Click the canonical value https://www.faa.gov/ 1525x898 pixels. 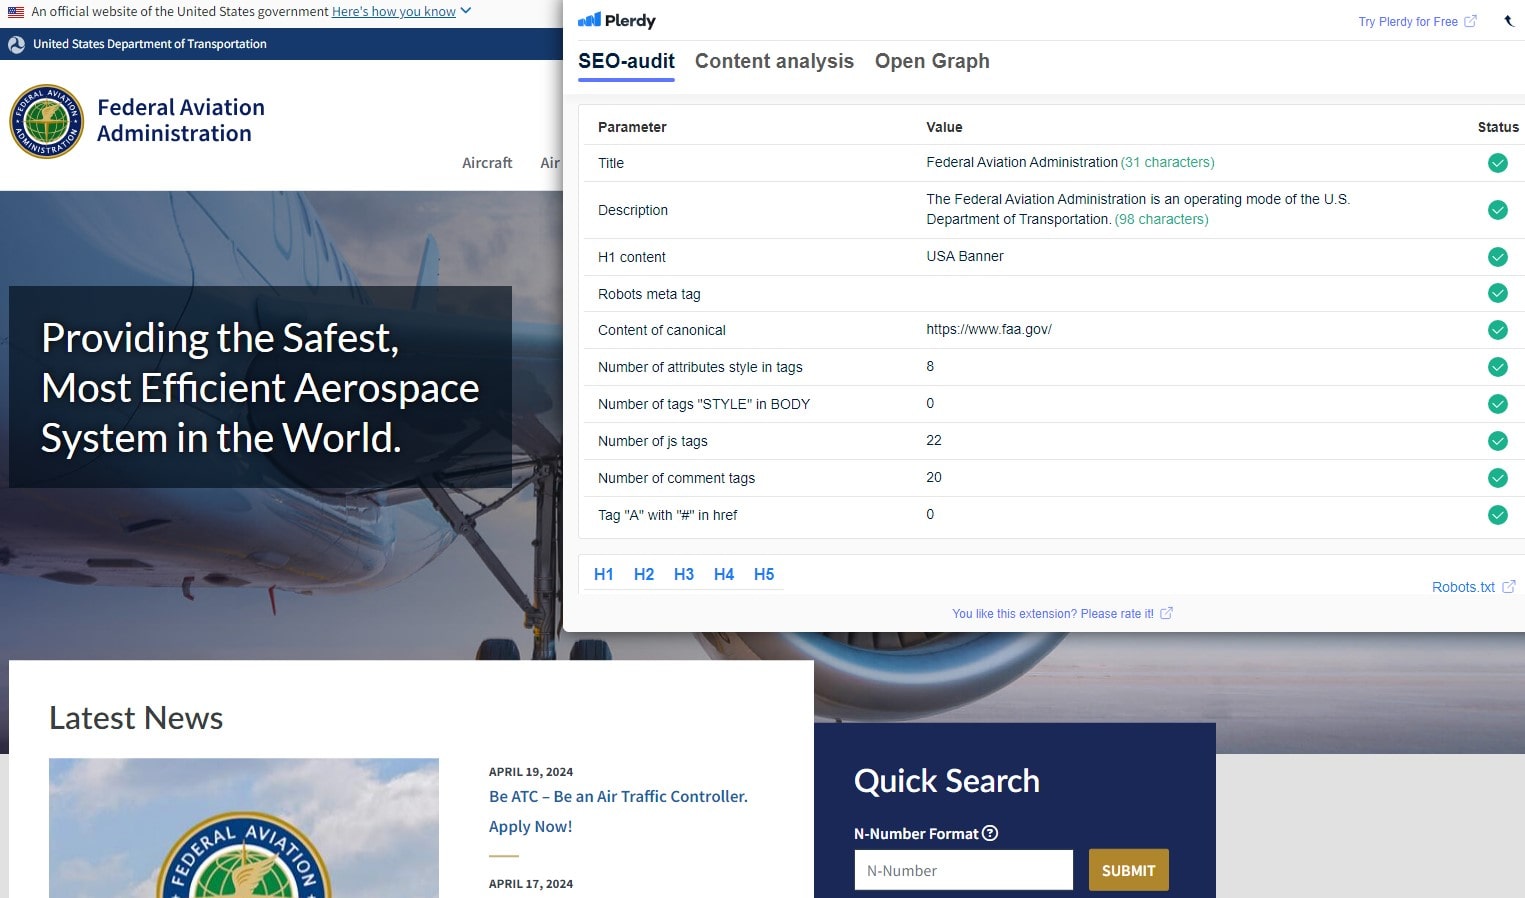pos(989,329)
